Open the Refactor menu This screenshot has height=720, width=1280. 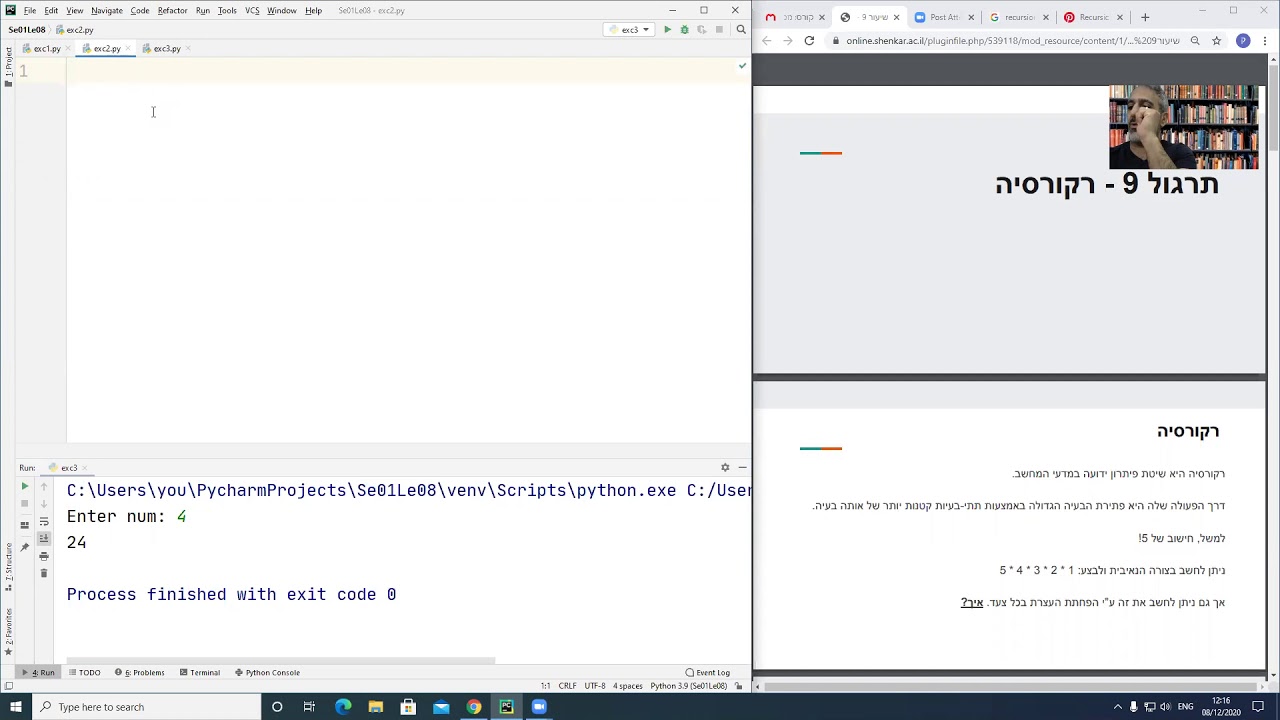click(172, 11)
